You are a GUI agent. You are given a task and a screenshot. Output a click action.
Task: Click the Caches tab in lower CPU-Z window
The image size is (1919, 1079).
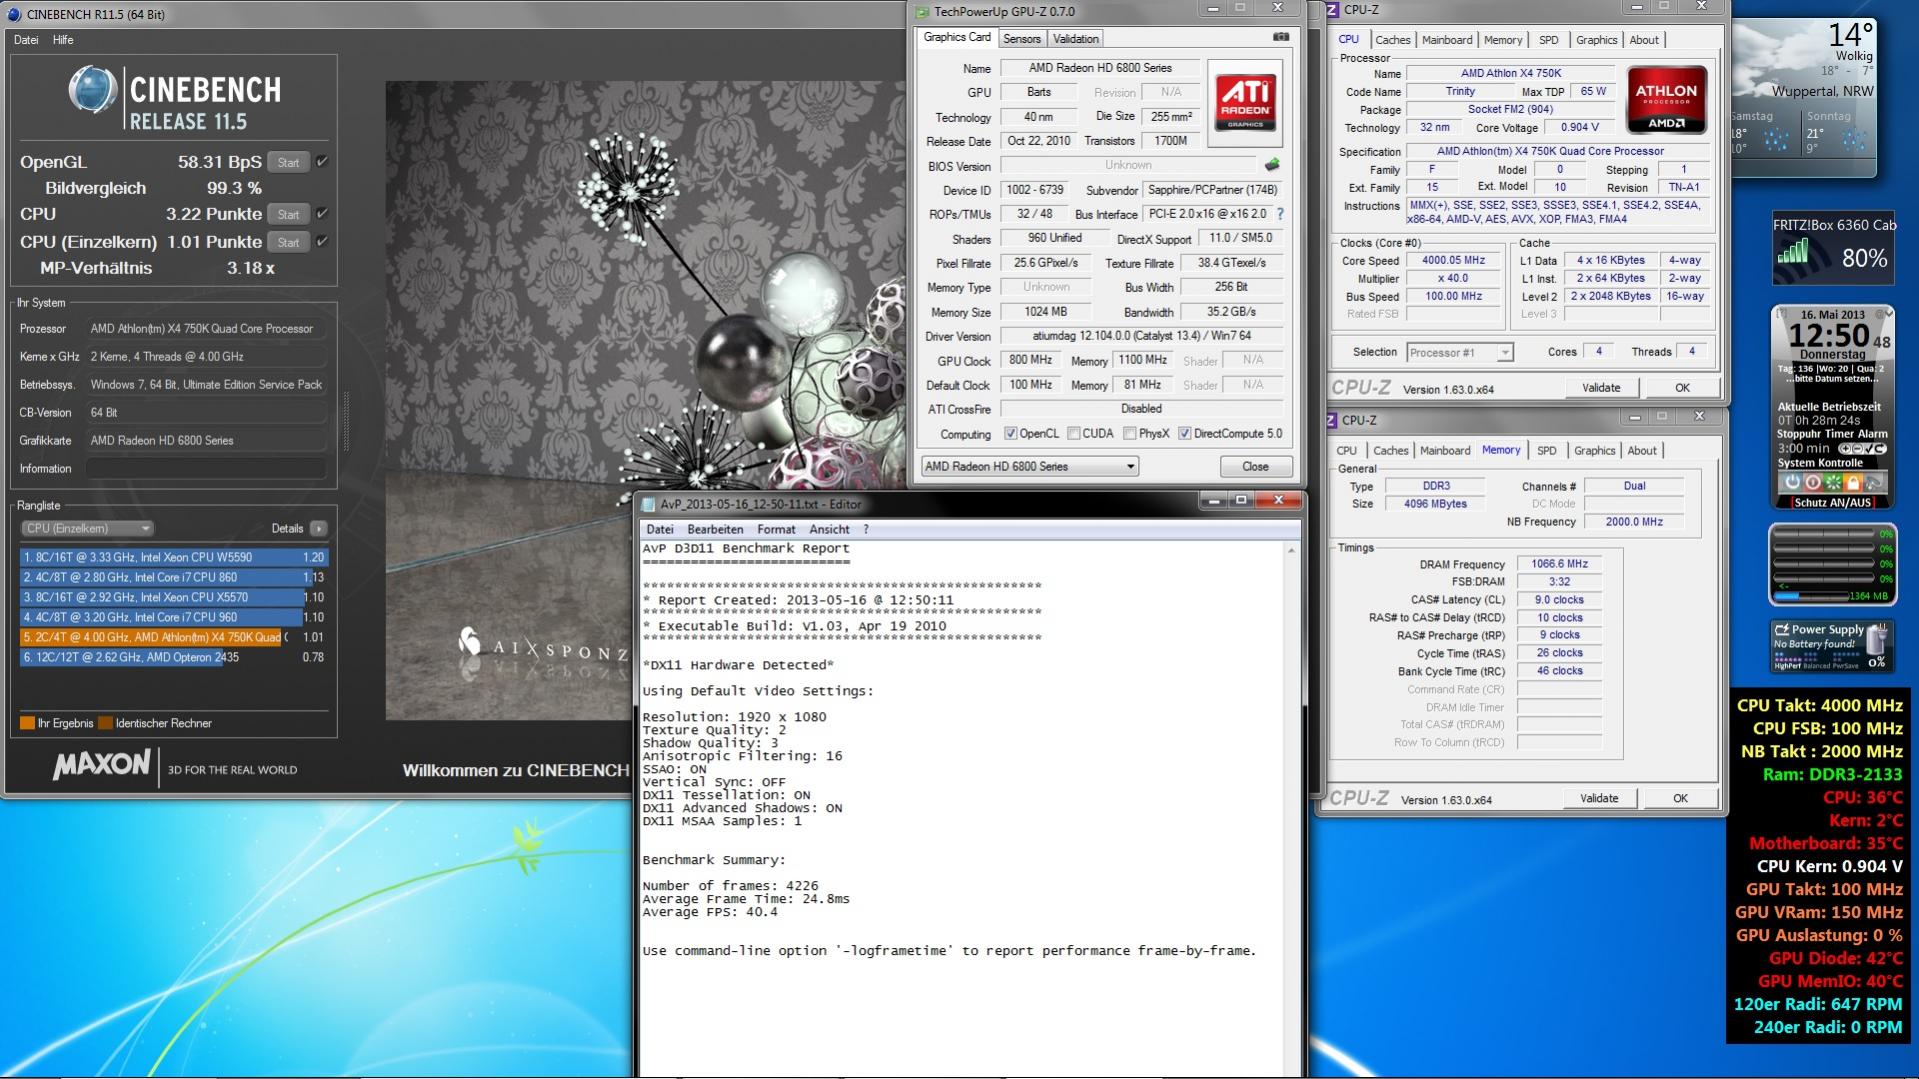pos(1390,451)
